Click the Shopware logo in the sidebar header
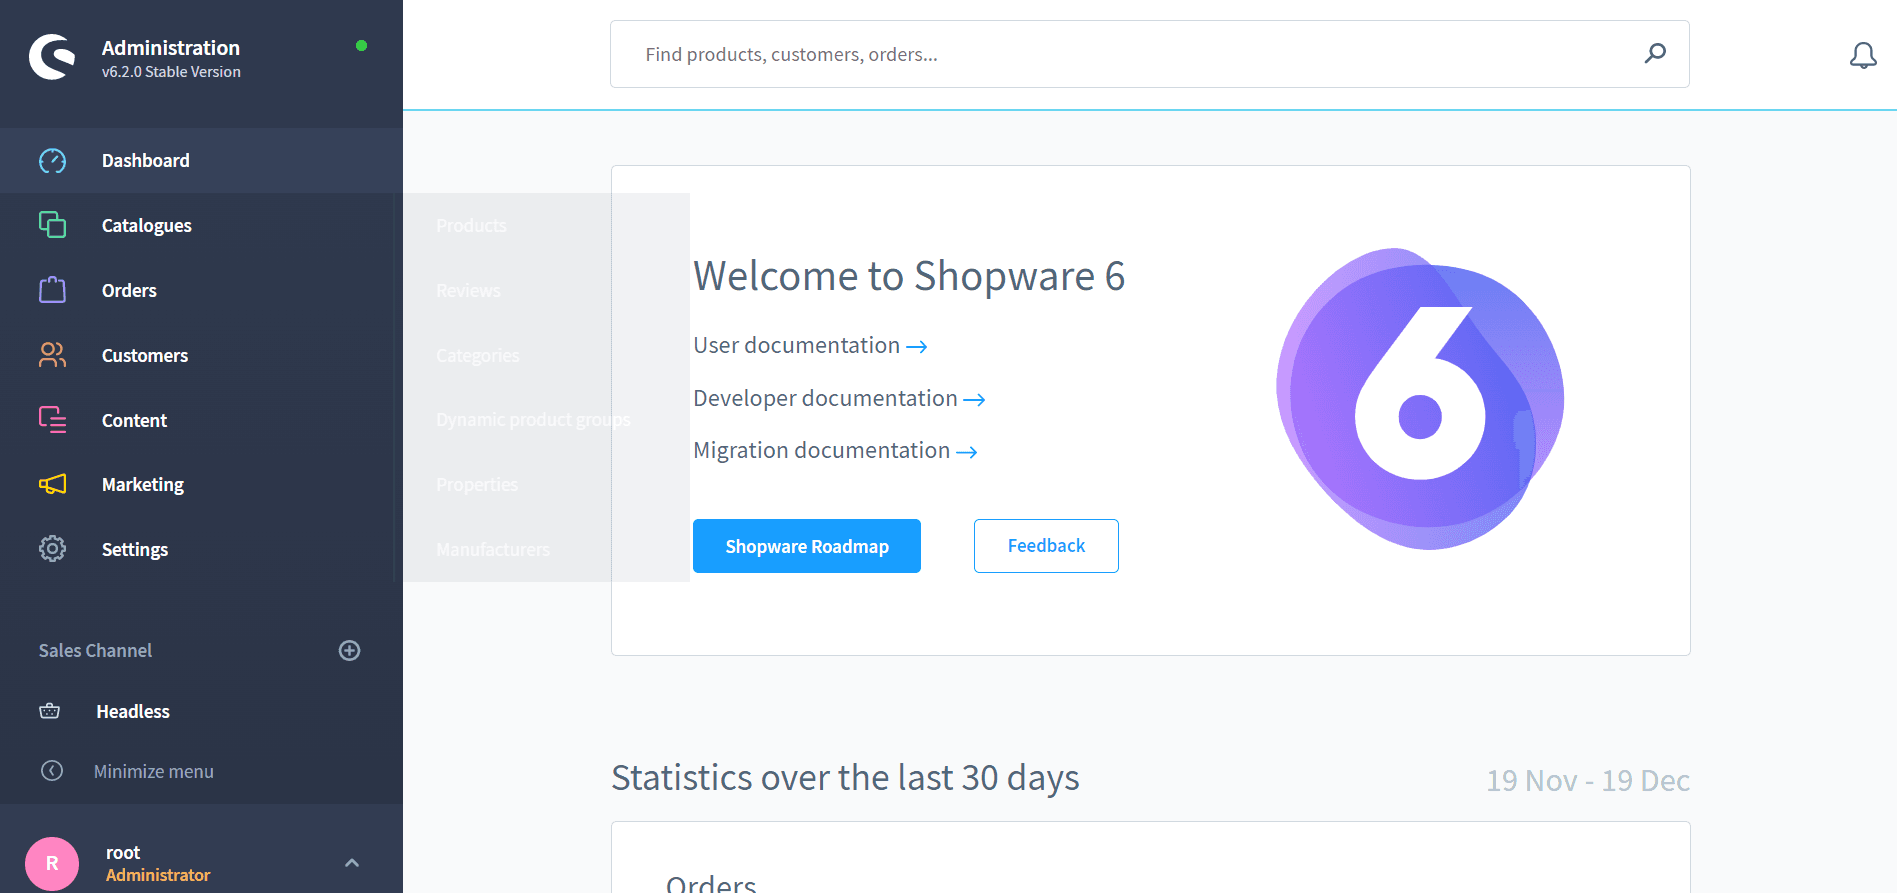 pyautogui.click(x=52, y=57)
